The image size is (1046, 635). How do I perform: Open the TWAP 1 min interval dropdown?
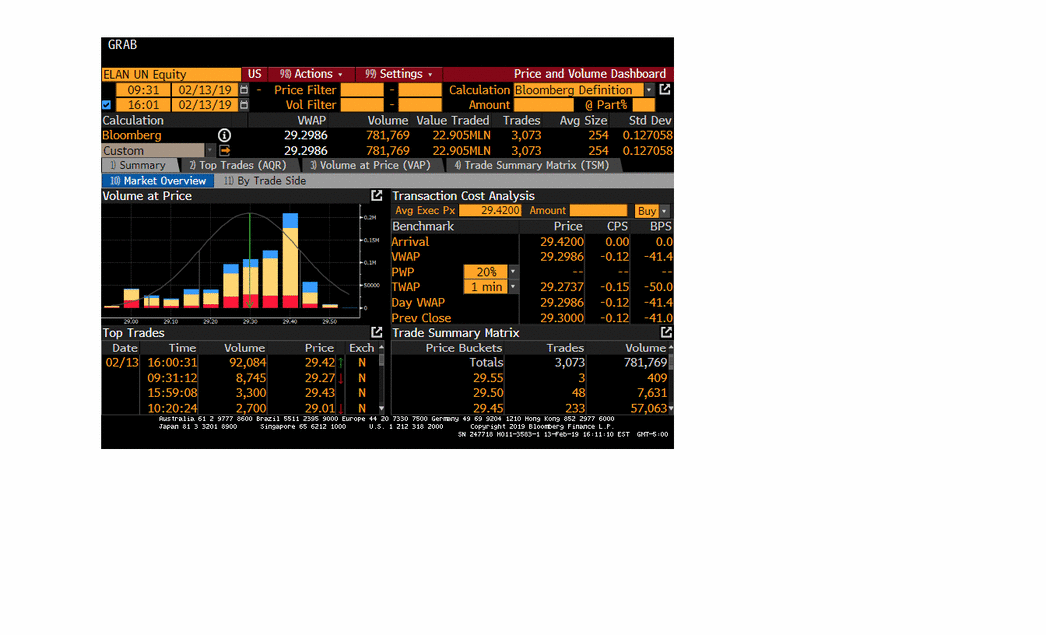coord(513,287)
